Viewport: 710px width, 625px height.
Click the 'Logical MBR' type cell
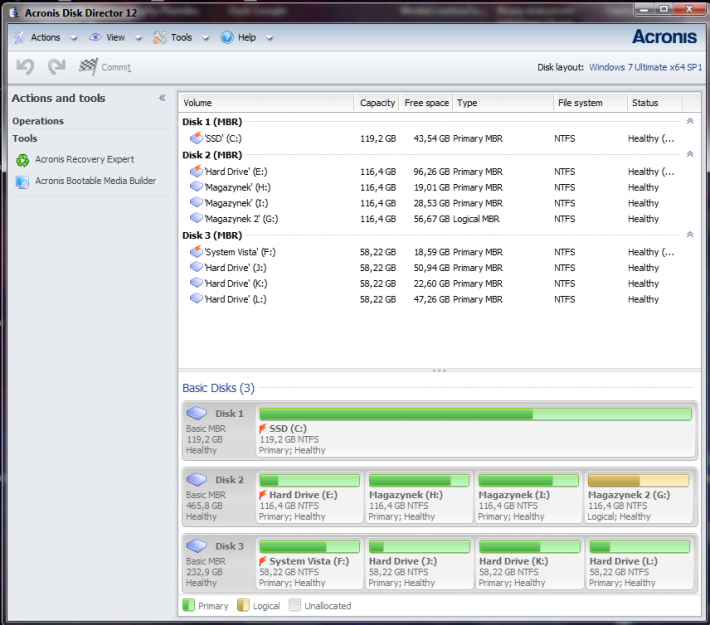pyautogui.click(x=476, y=219)
